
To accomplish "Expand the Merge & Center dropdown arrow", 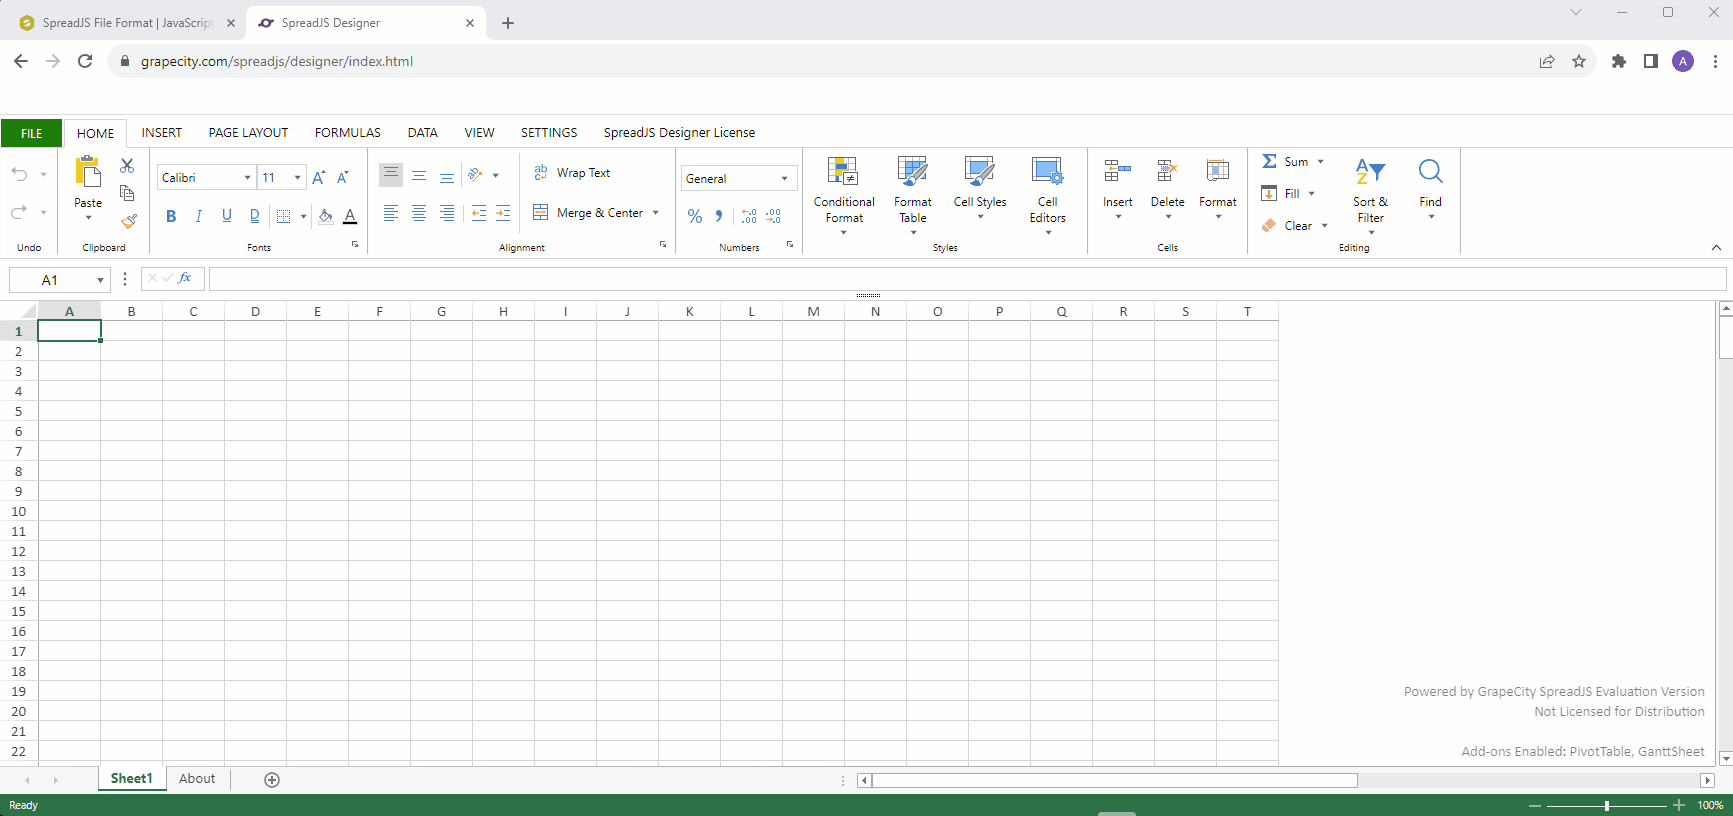I will [x=656, y=213].
